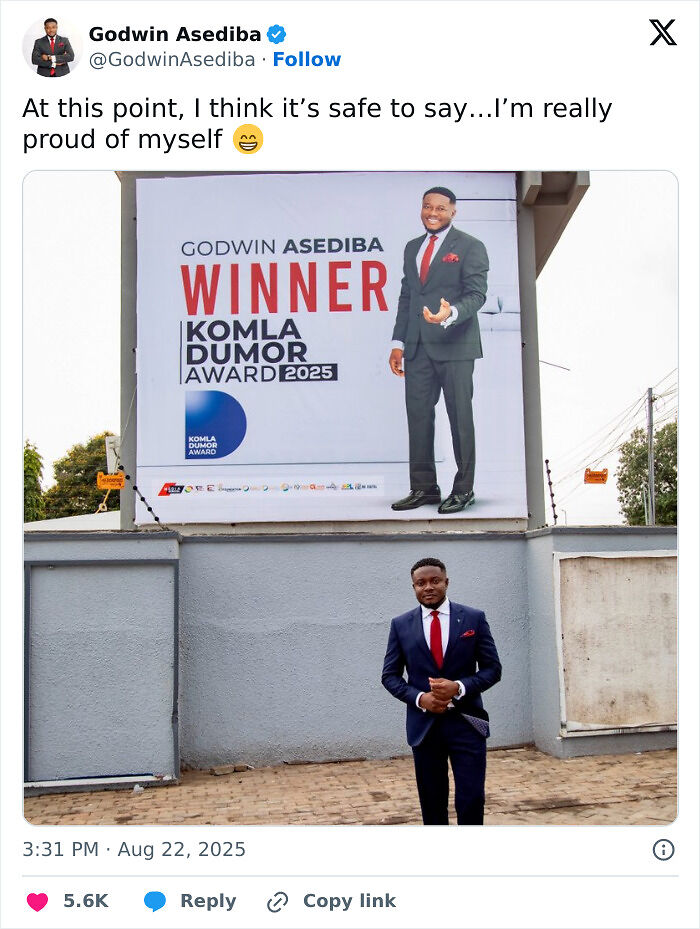Screen dimensions: 700x929
Task: Like the tweet with the heart icon
Action: click(37, 901)
